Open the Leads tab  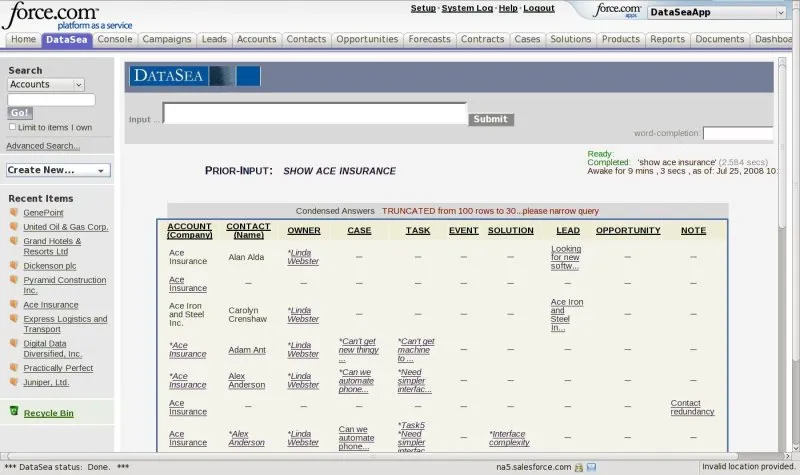click(214, 39)
